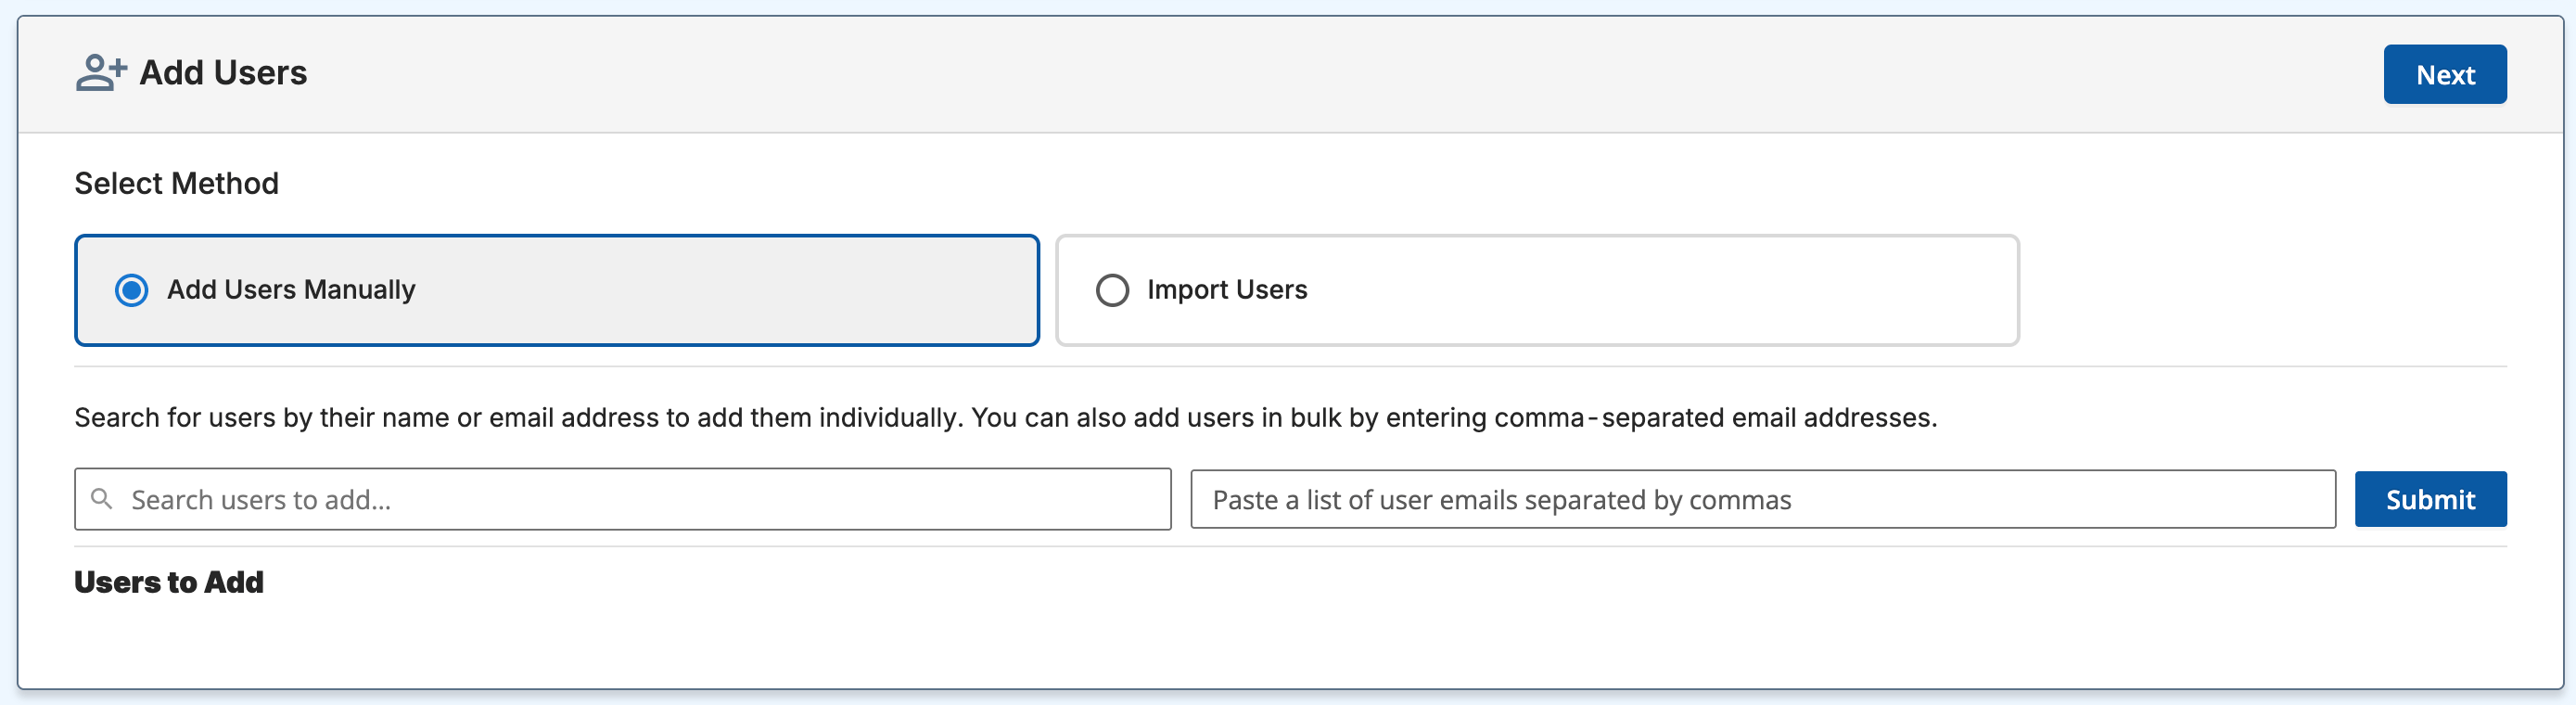The height and width of the screenshot is (705, 2576).
Task: Click the Add Users header title
Action: pyautogui.click(x=223, y=73)
